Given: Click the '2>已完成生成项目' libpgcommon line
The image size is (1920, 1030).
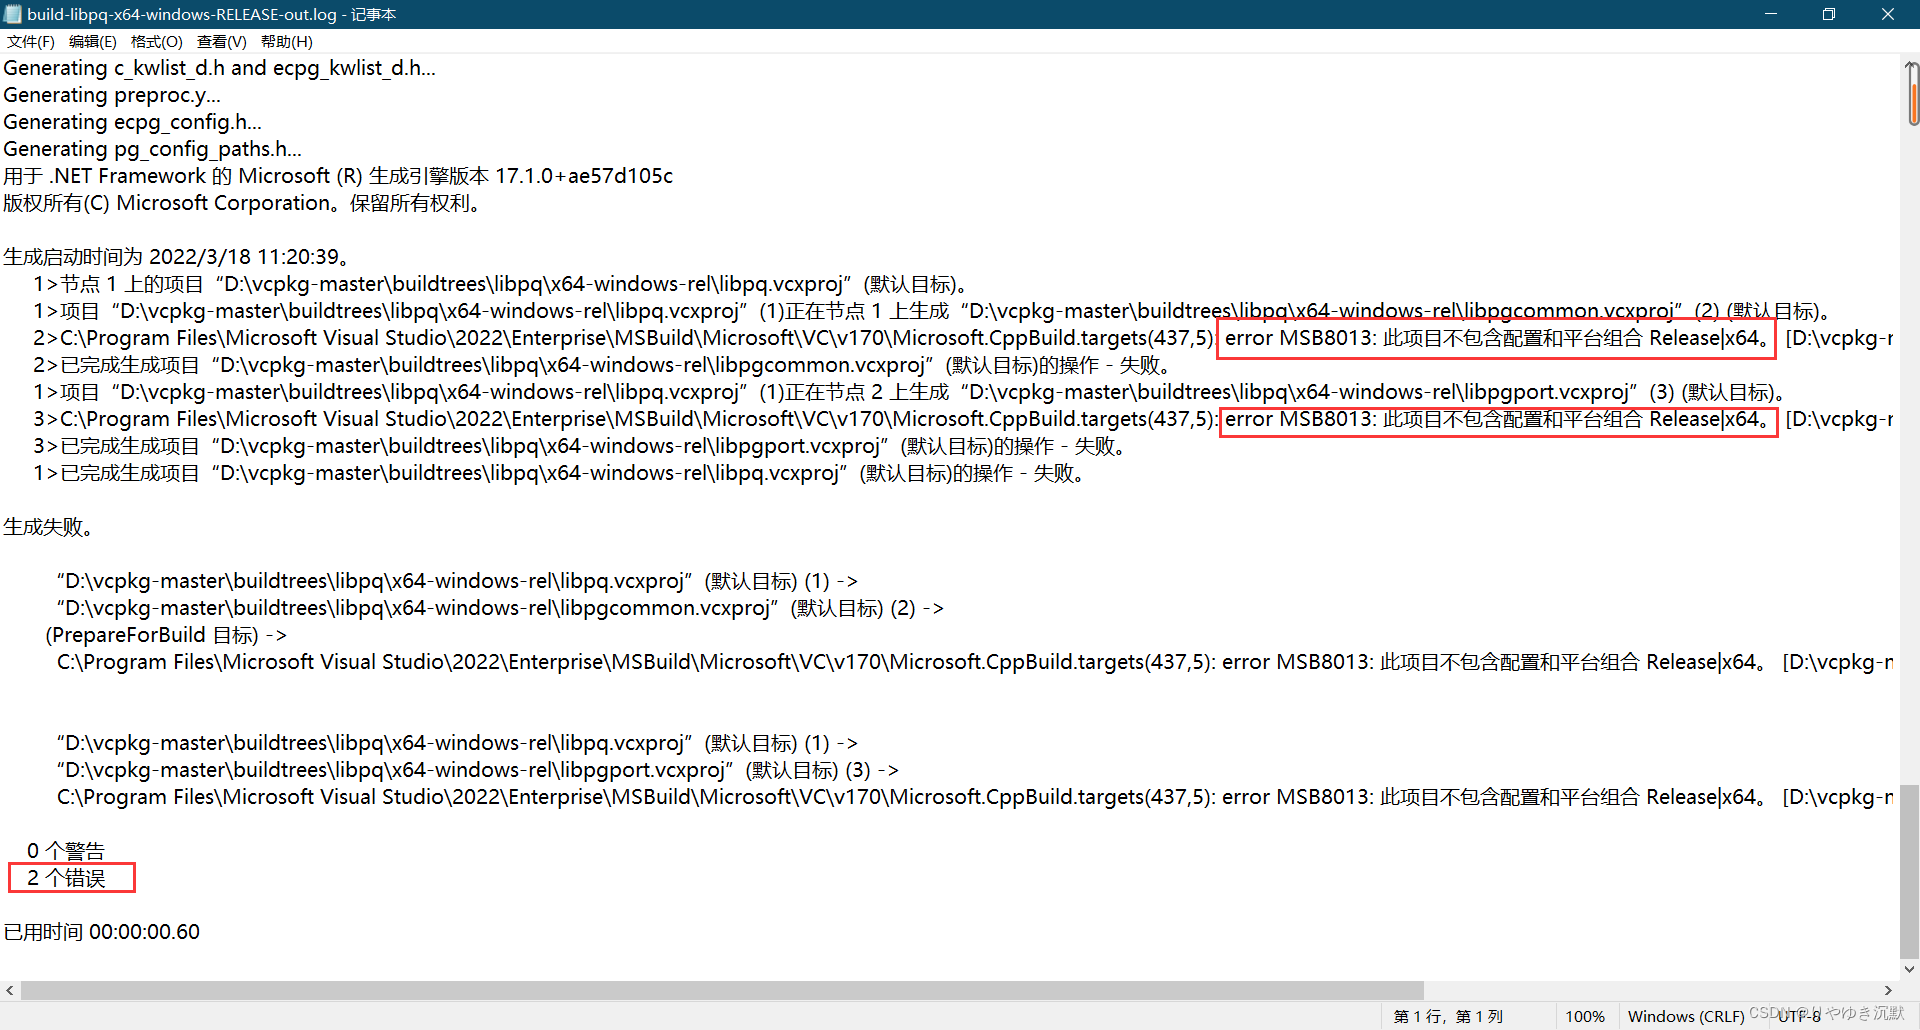Looking at the screenshot, I should (x=604, y=365).
